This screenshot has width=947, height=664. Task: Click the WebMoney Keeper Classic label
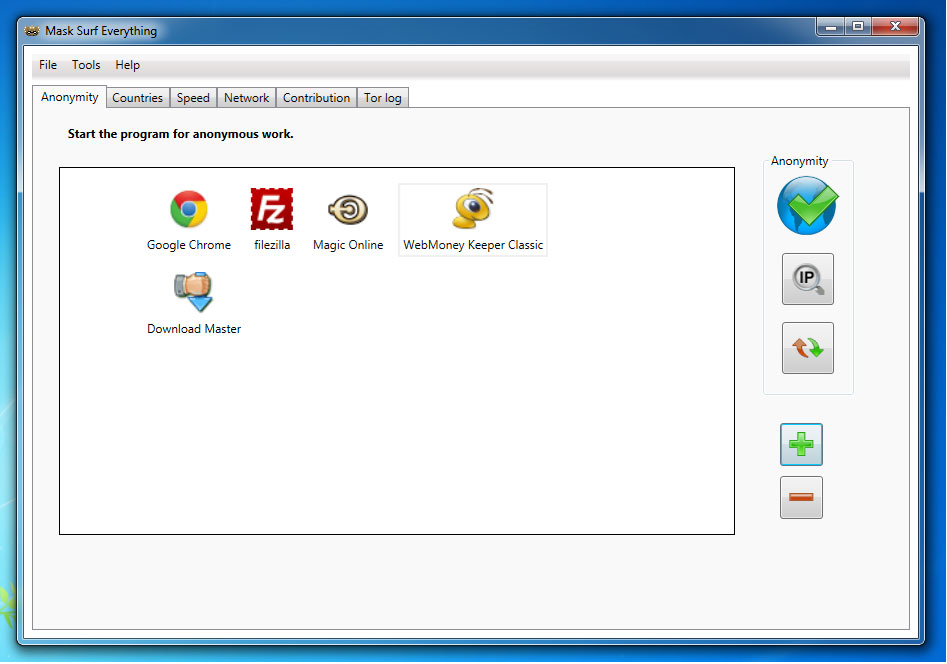pos(473,245)
